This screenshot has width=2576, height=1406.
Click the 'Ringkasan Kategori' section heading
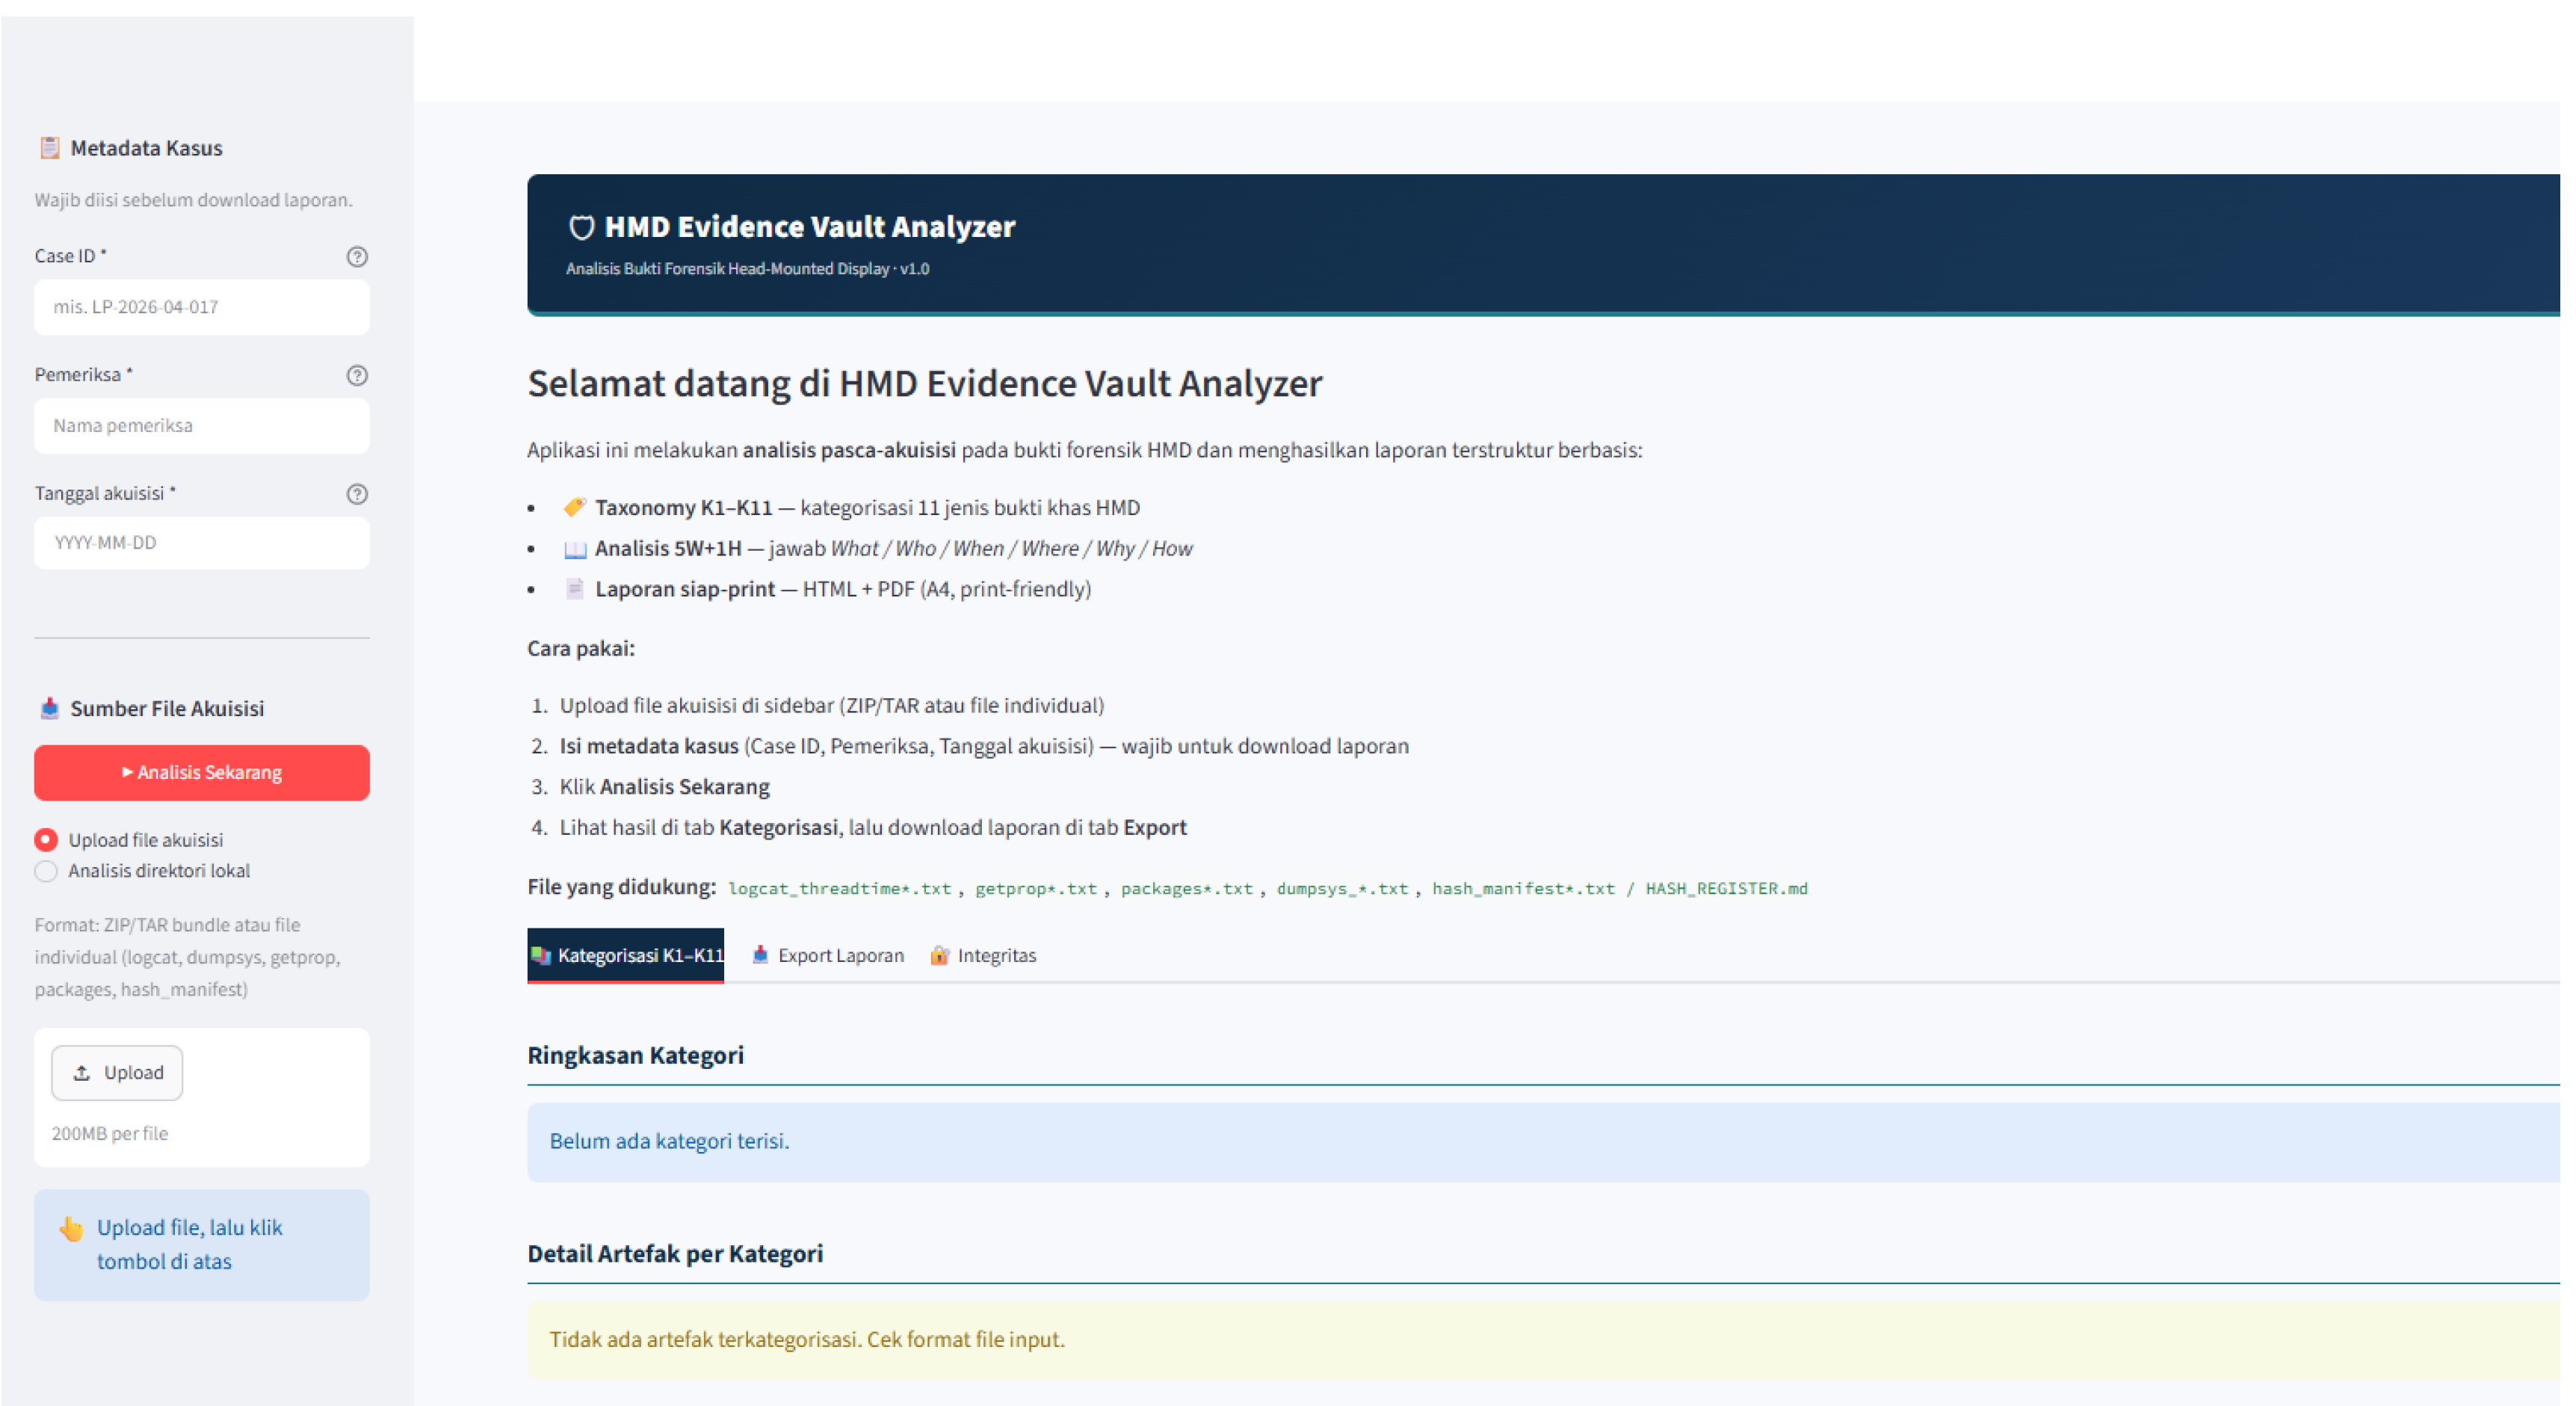point(636,1055)
